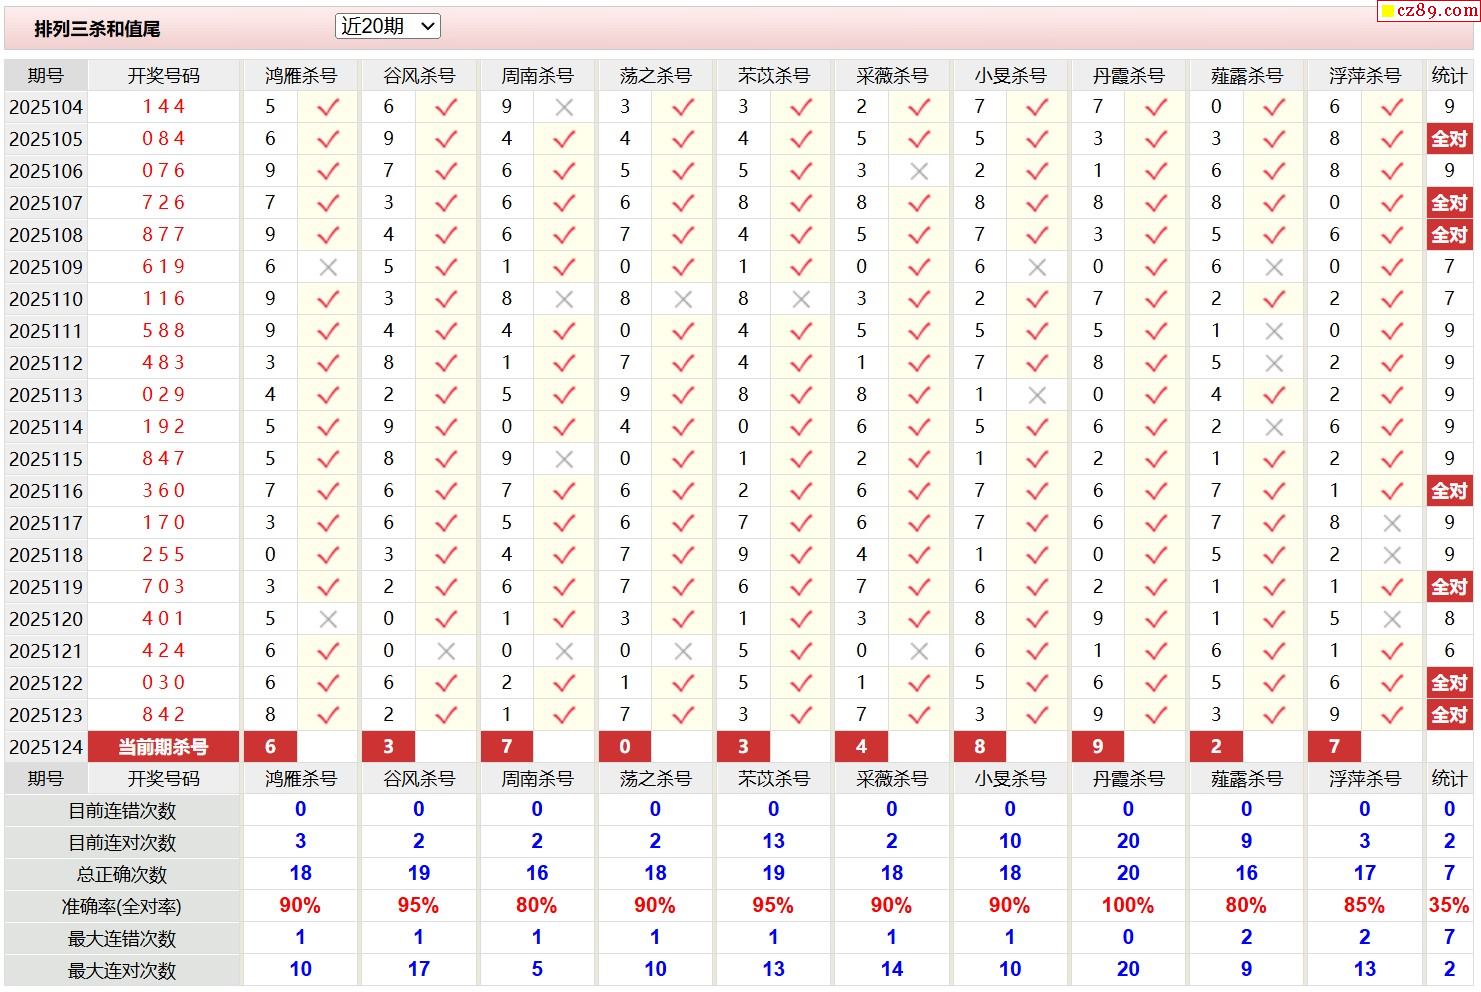Click the winning number 877
This screenshot has height=992, width=1481.
[x=164, y=234]
